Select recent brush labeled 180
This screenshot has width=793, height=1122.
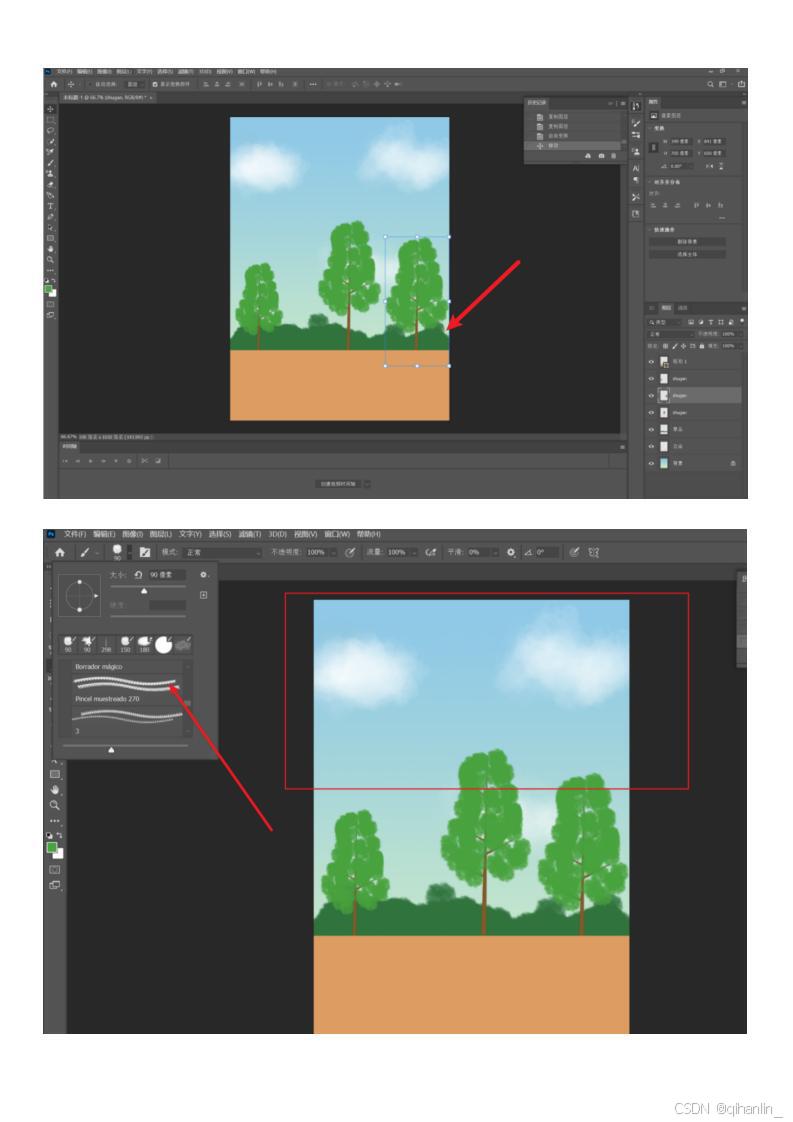pos(145,645)
